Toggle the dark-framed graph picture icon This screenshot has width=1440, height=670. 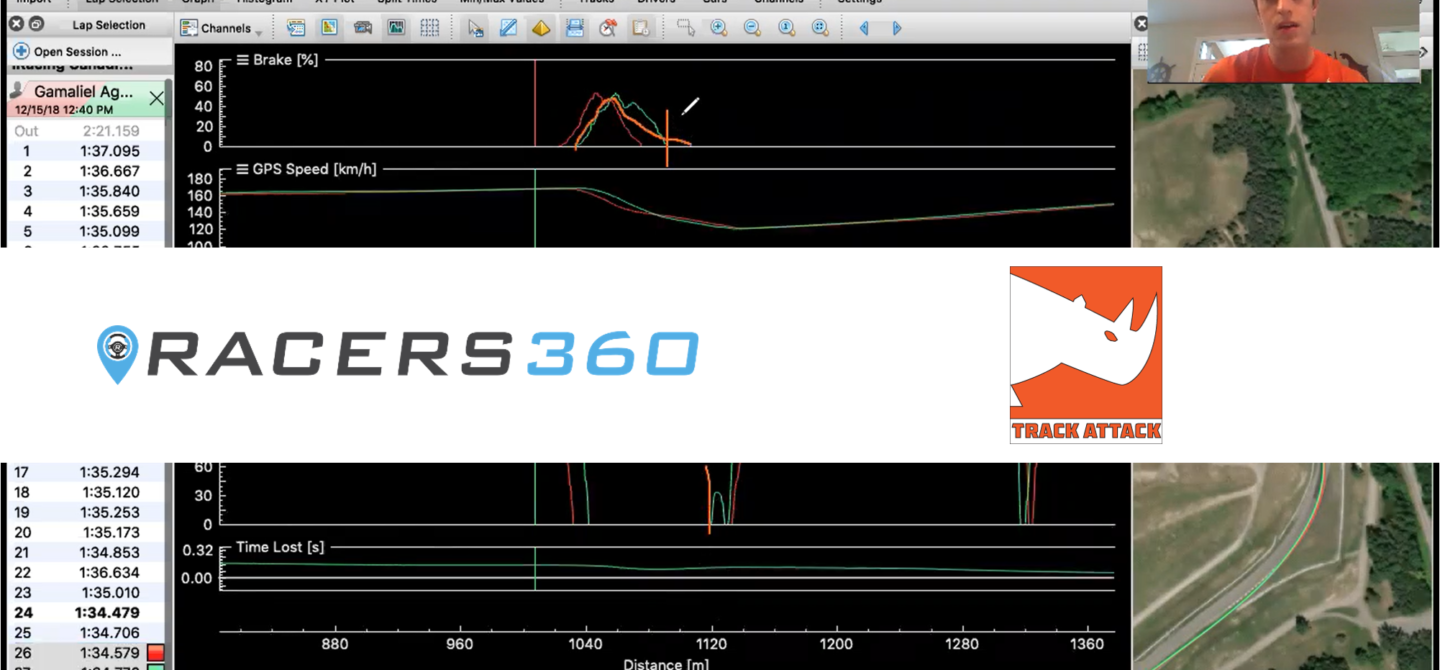396,28
